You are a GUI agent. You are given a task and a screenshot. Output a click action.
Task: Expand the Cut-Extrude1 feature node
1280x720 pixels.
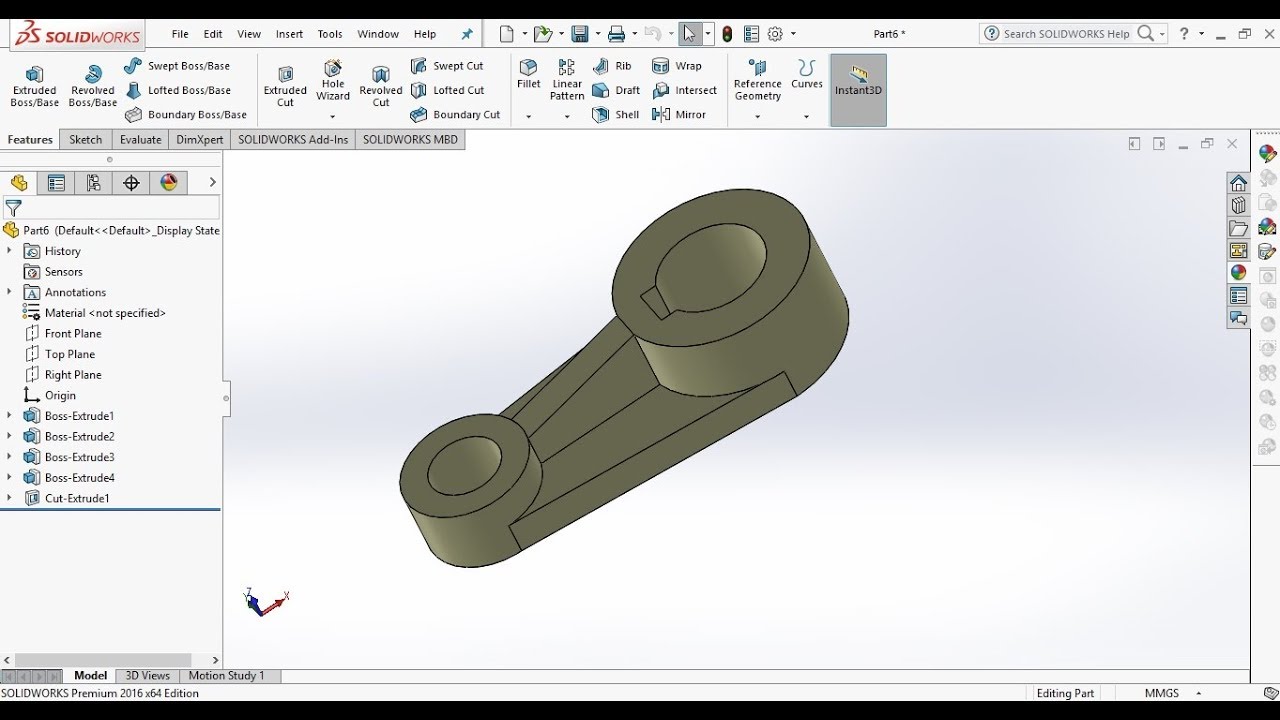9,498
